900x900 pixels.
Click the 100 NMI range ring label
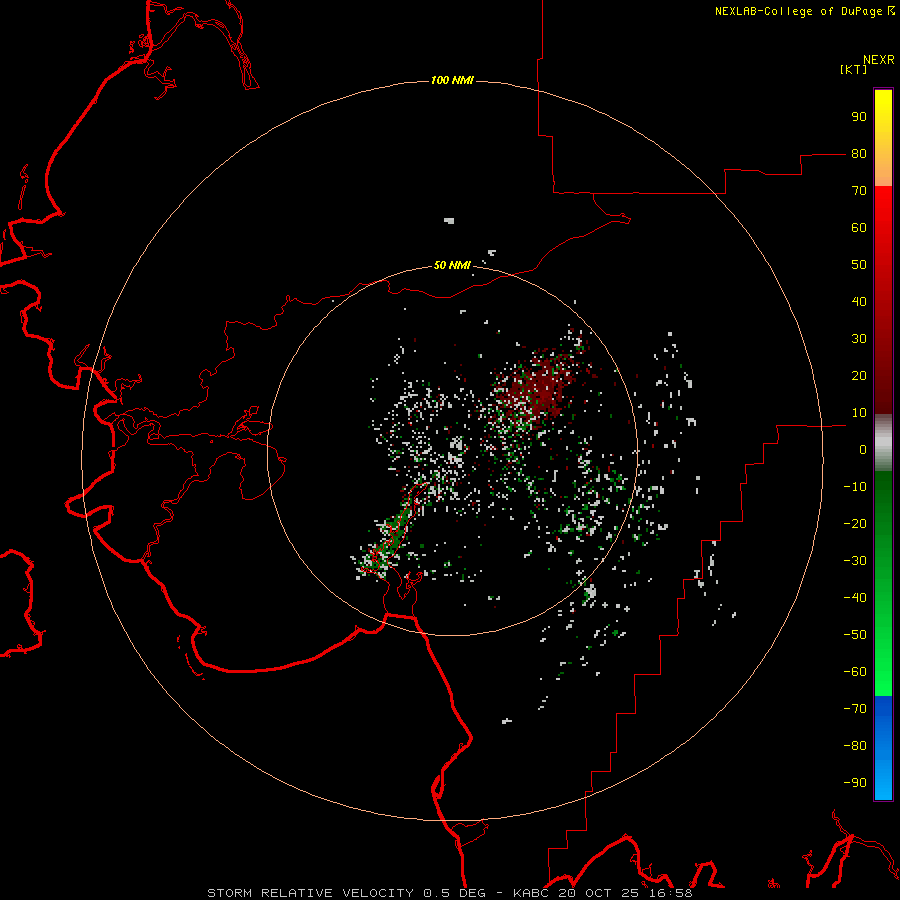452,80
